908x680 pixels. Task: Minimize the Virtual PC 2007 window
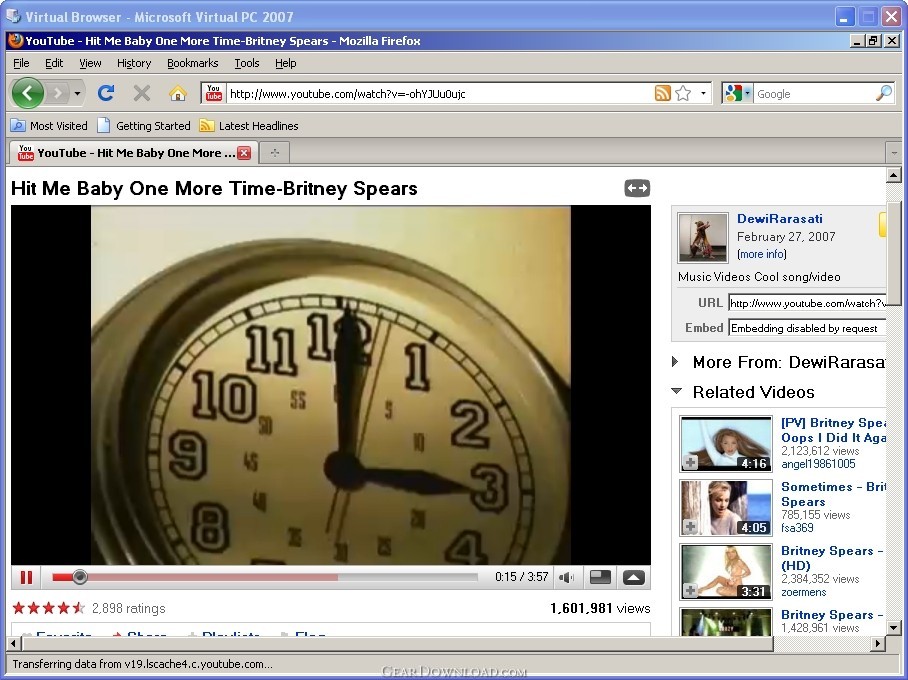845,17
